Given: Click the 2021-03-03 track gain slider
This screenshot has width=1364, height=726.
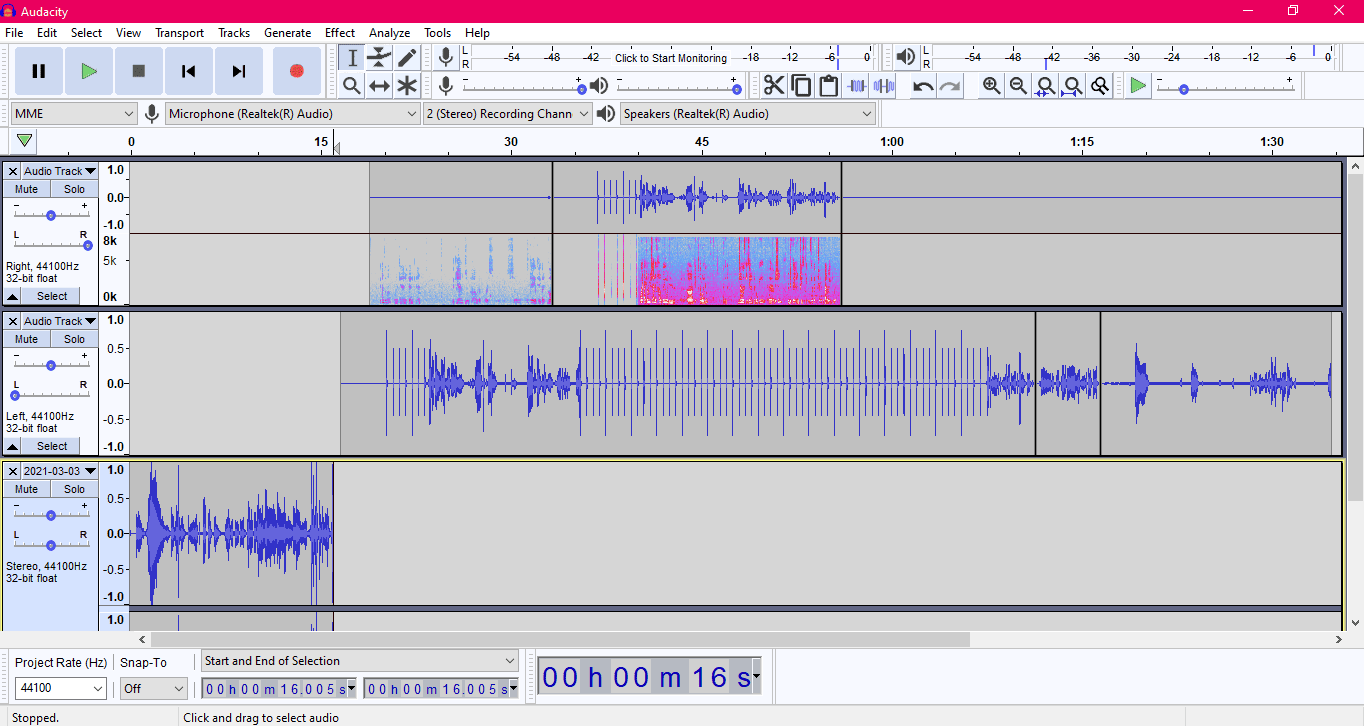Looking at the screenshot, I should [51, 515].
